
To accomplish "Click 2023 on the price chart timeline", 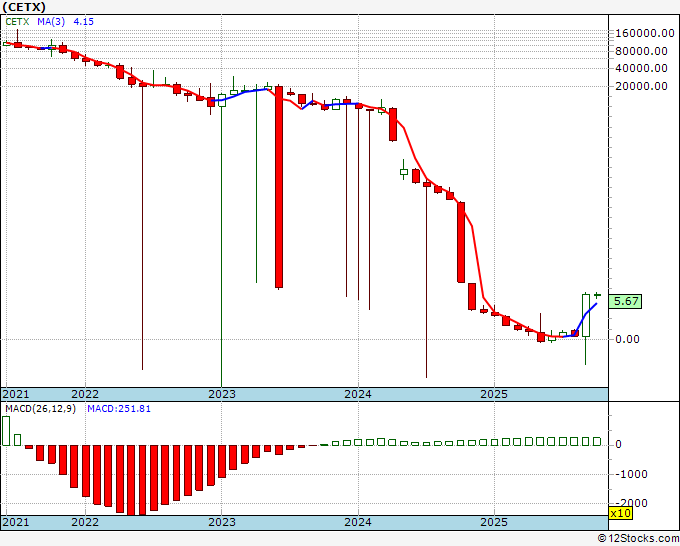I will (x=222, y=394).
